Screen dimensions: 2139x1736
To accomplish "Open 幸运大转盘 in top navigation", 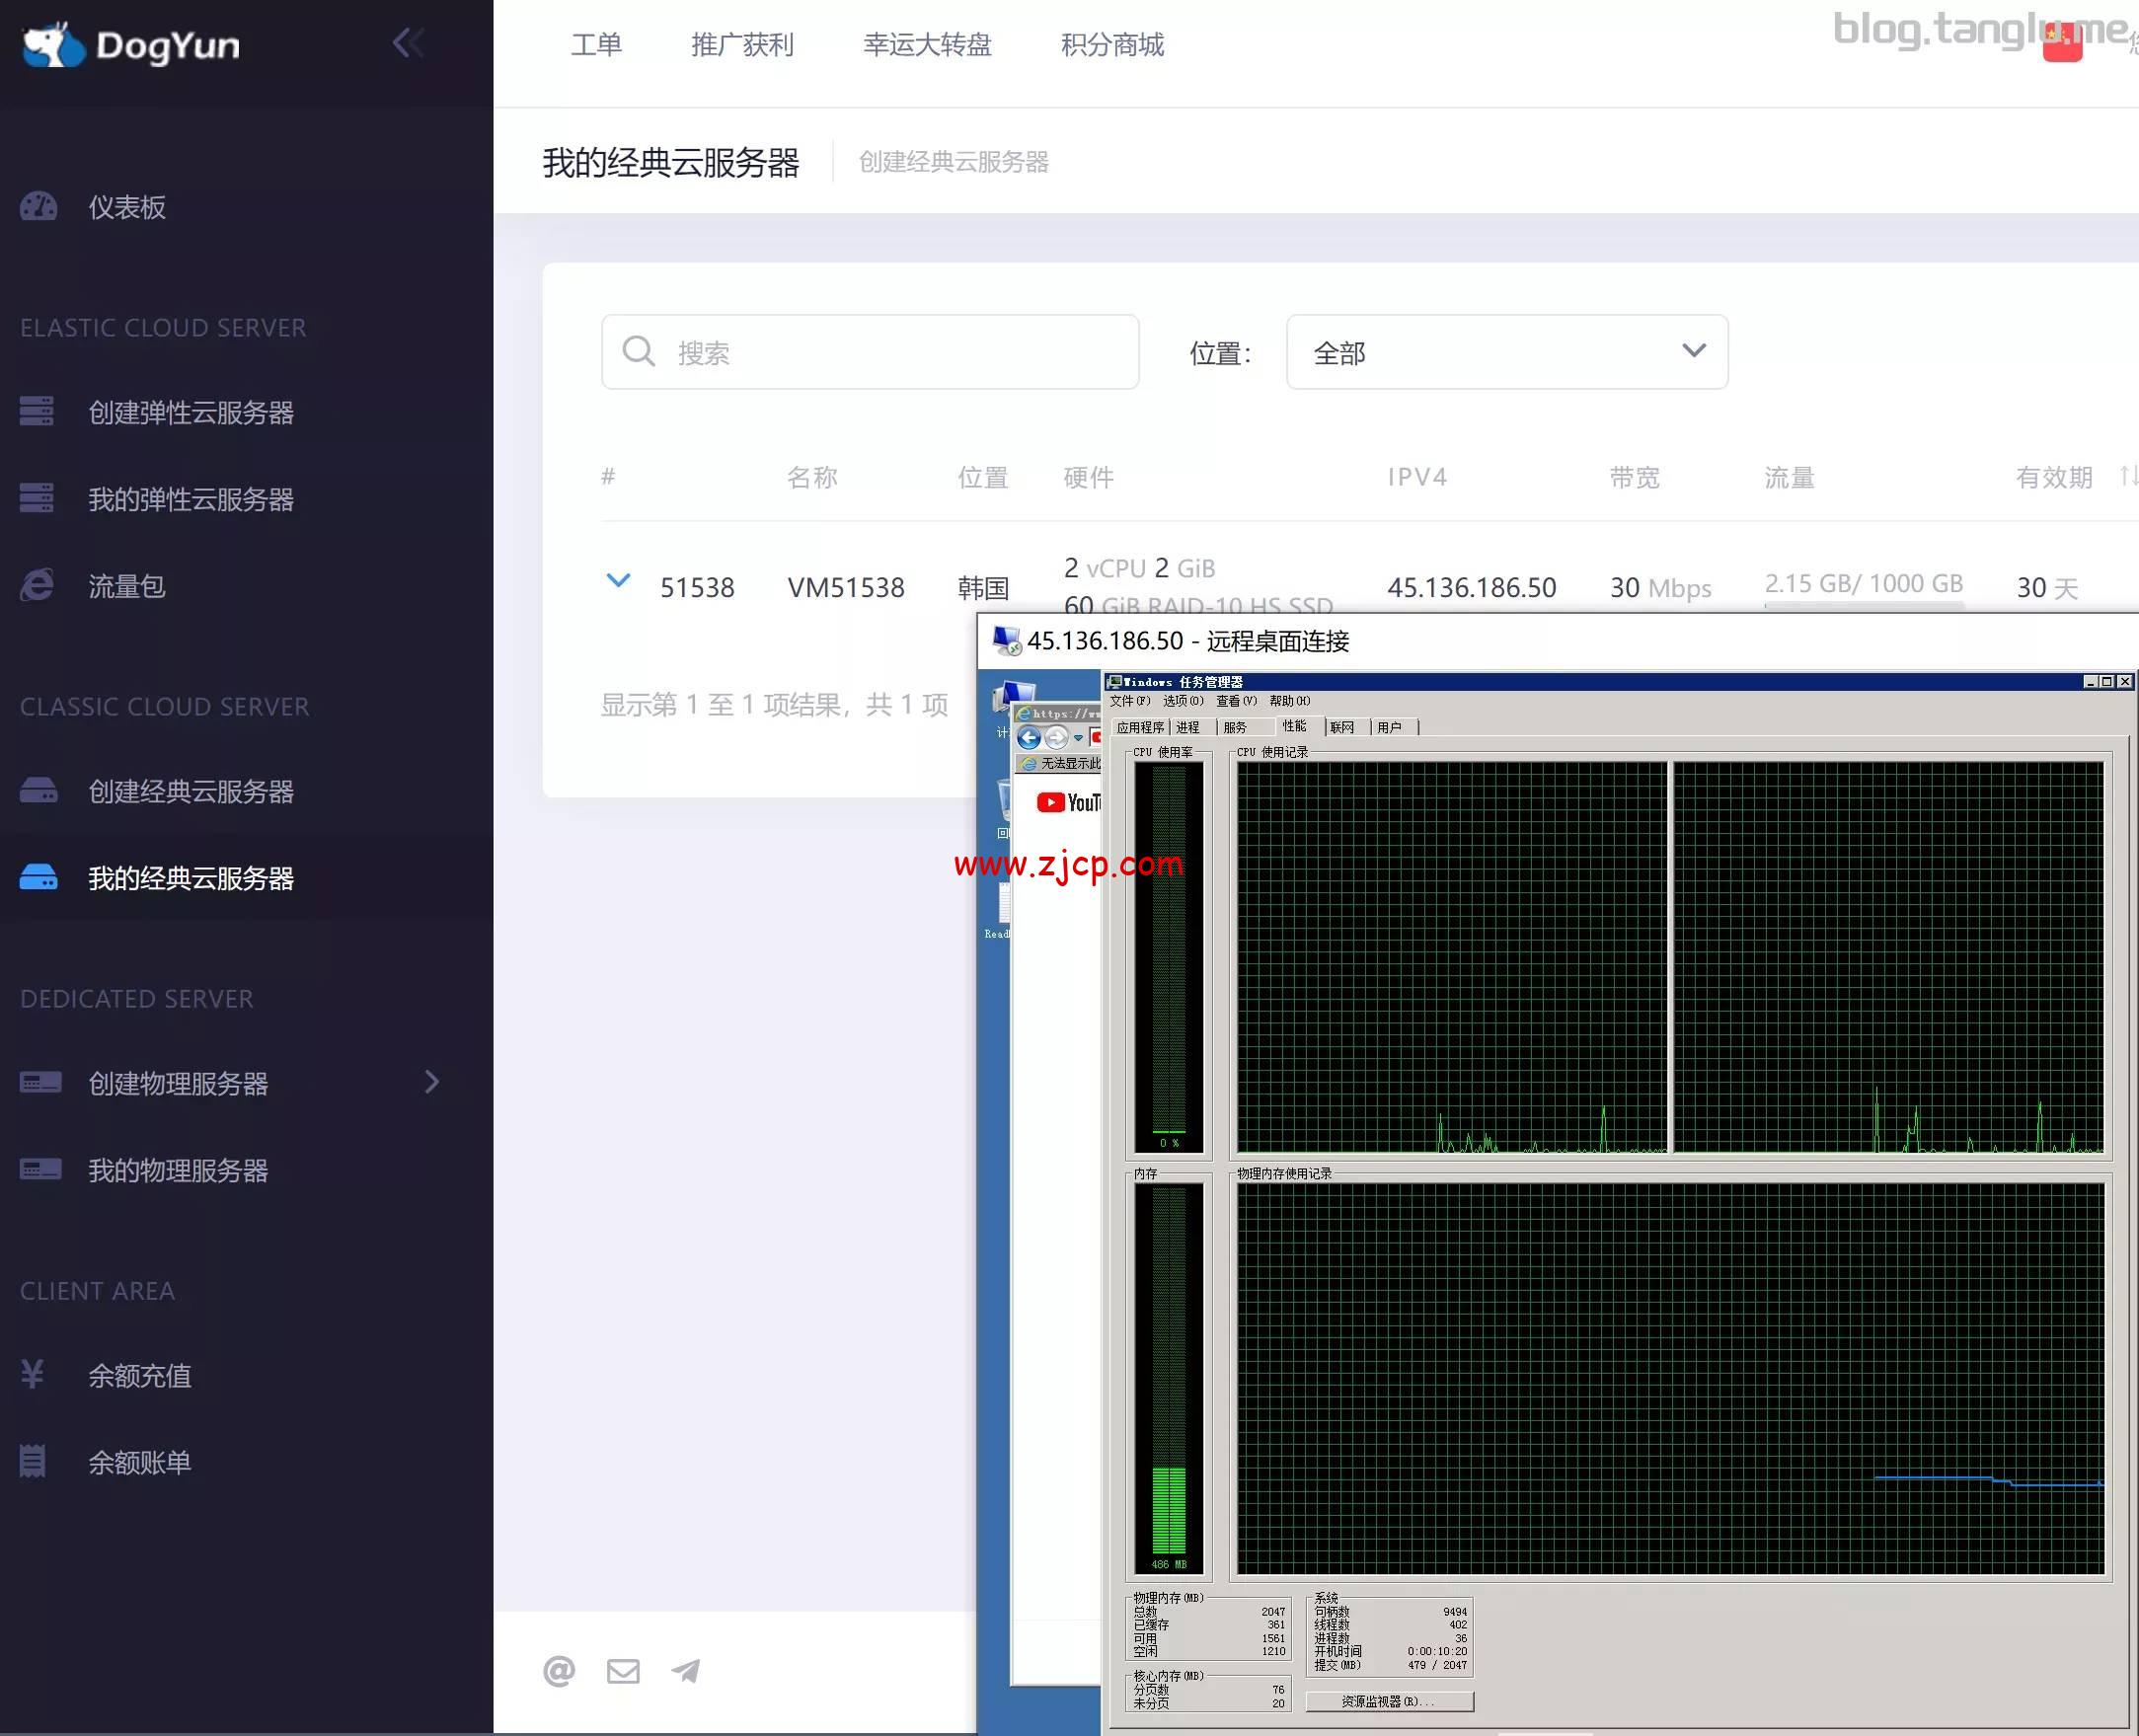I will point(927,45).
